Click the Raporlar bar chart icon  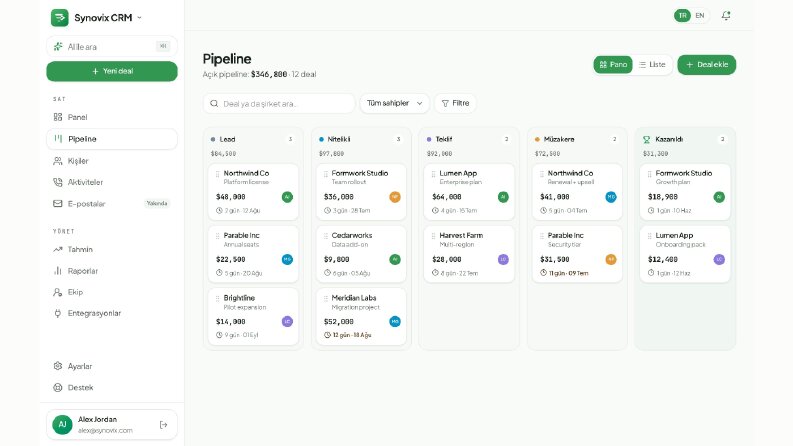[58, 271]
